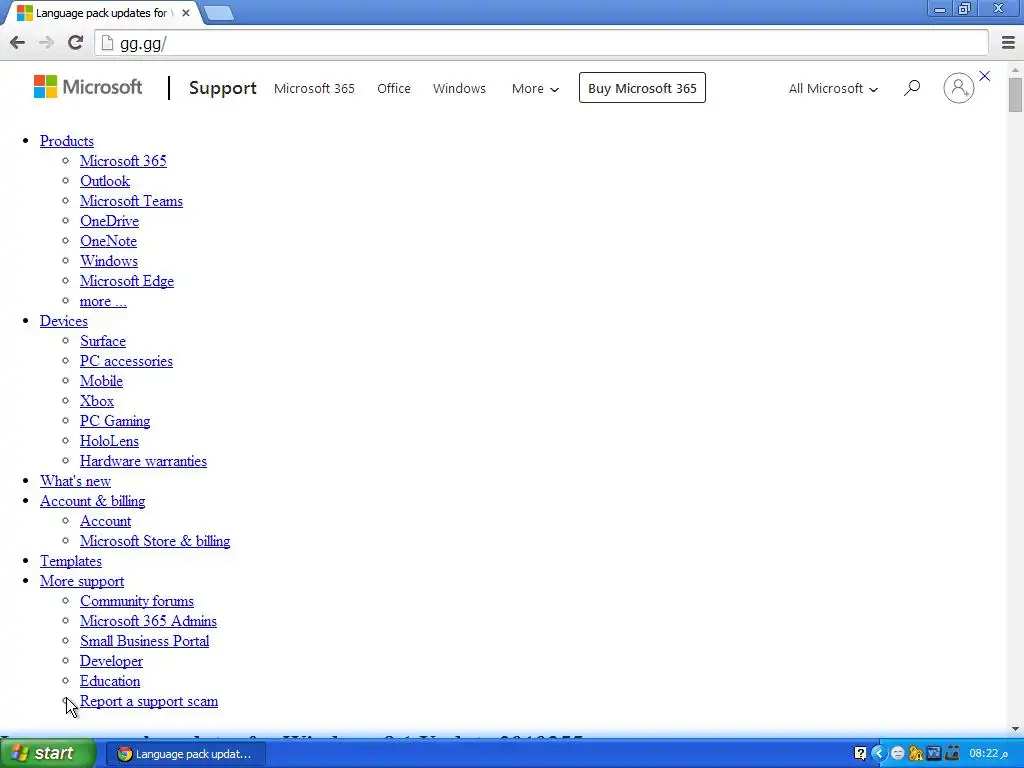Image resolution: width=1024 pixels, height=768 pixels.
Task: Dismiss the sign-in prompt with the X
Action: click(x=985, y=76)
